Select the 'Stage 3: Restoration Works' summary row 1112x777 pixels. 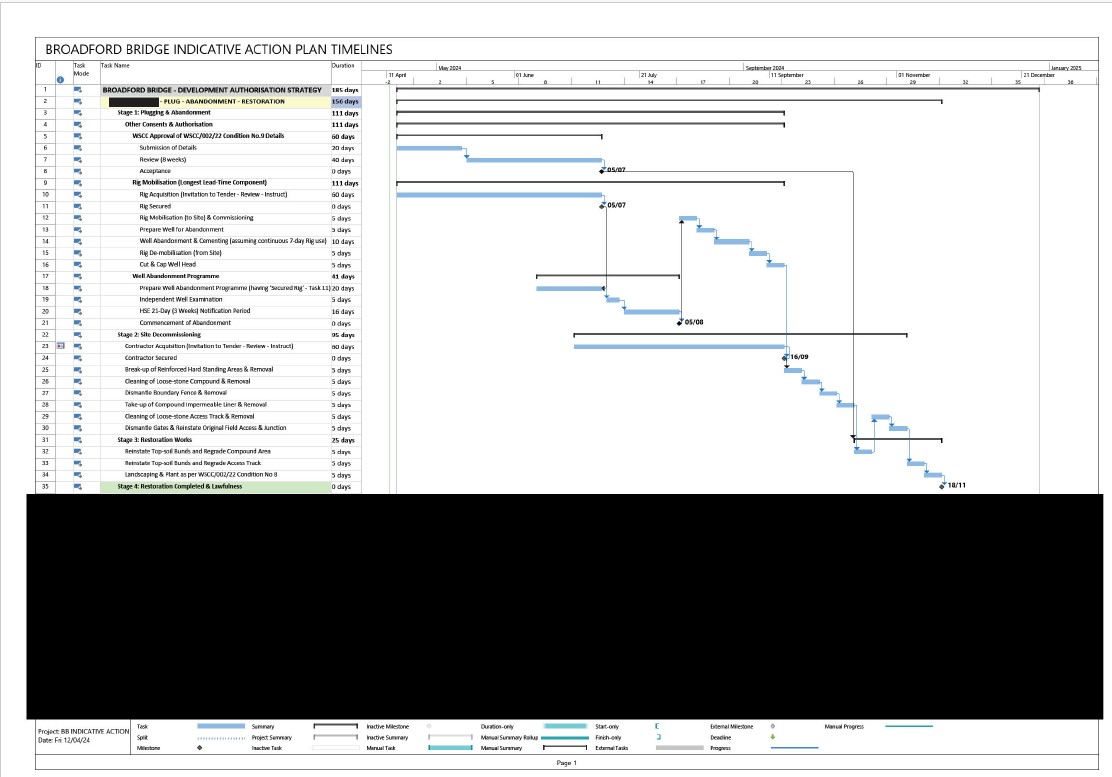point(154,440)
